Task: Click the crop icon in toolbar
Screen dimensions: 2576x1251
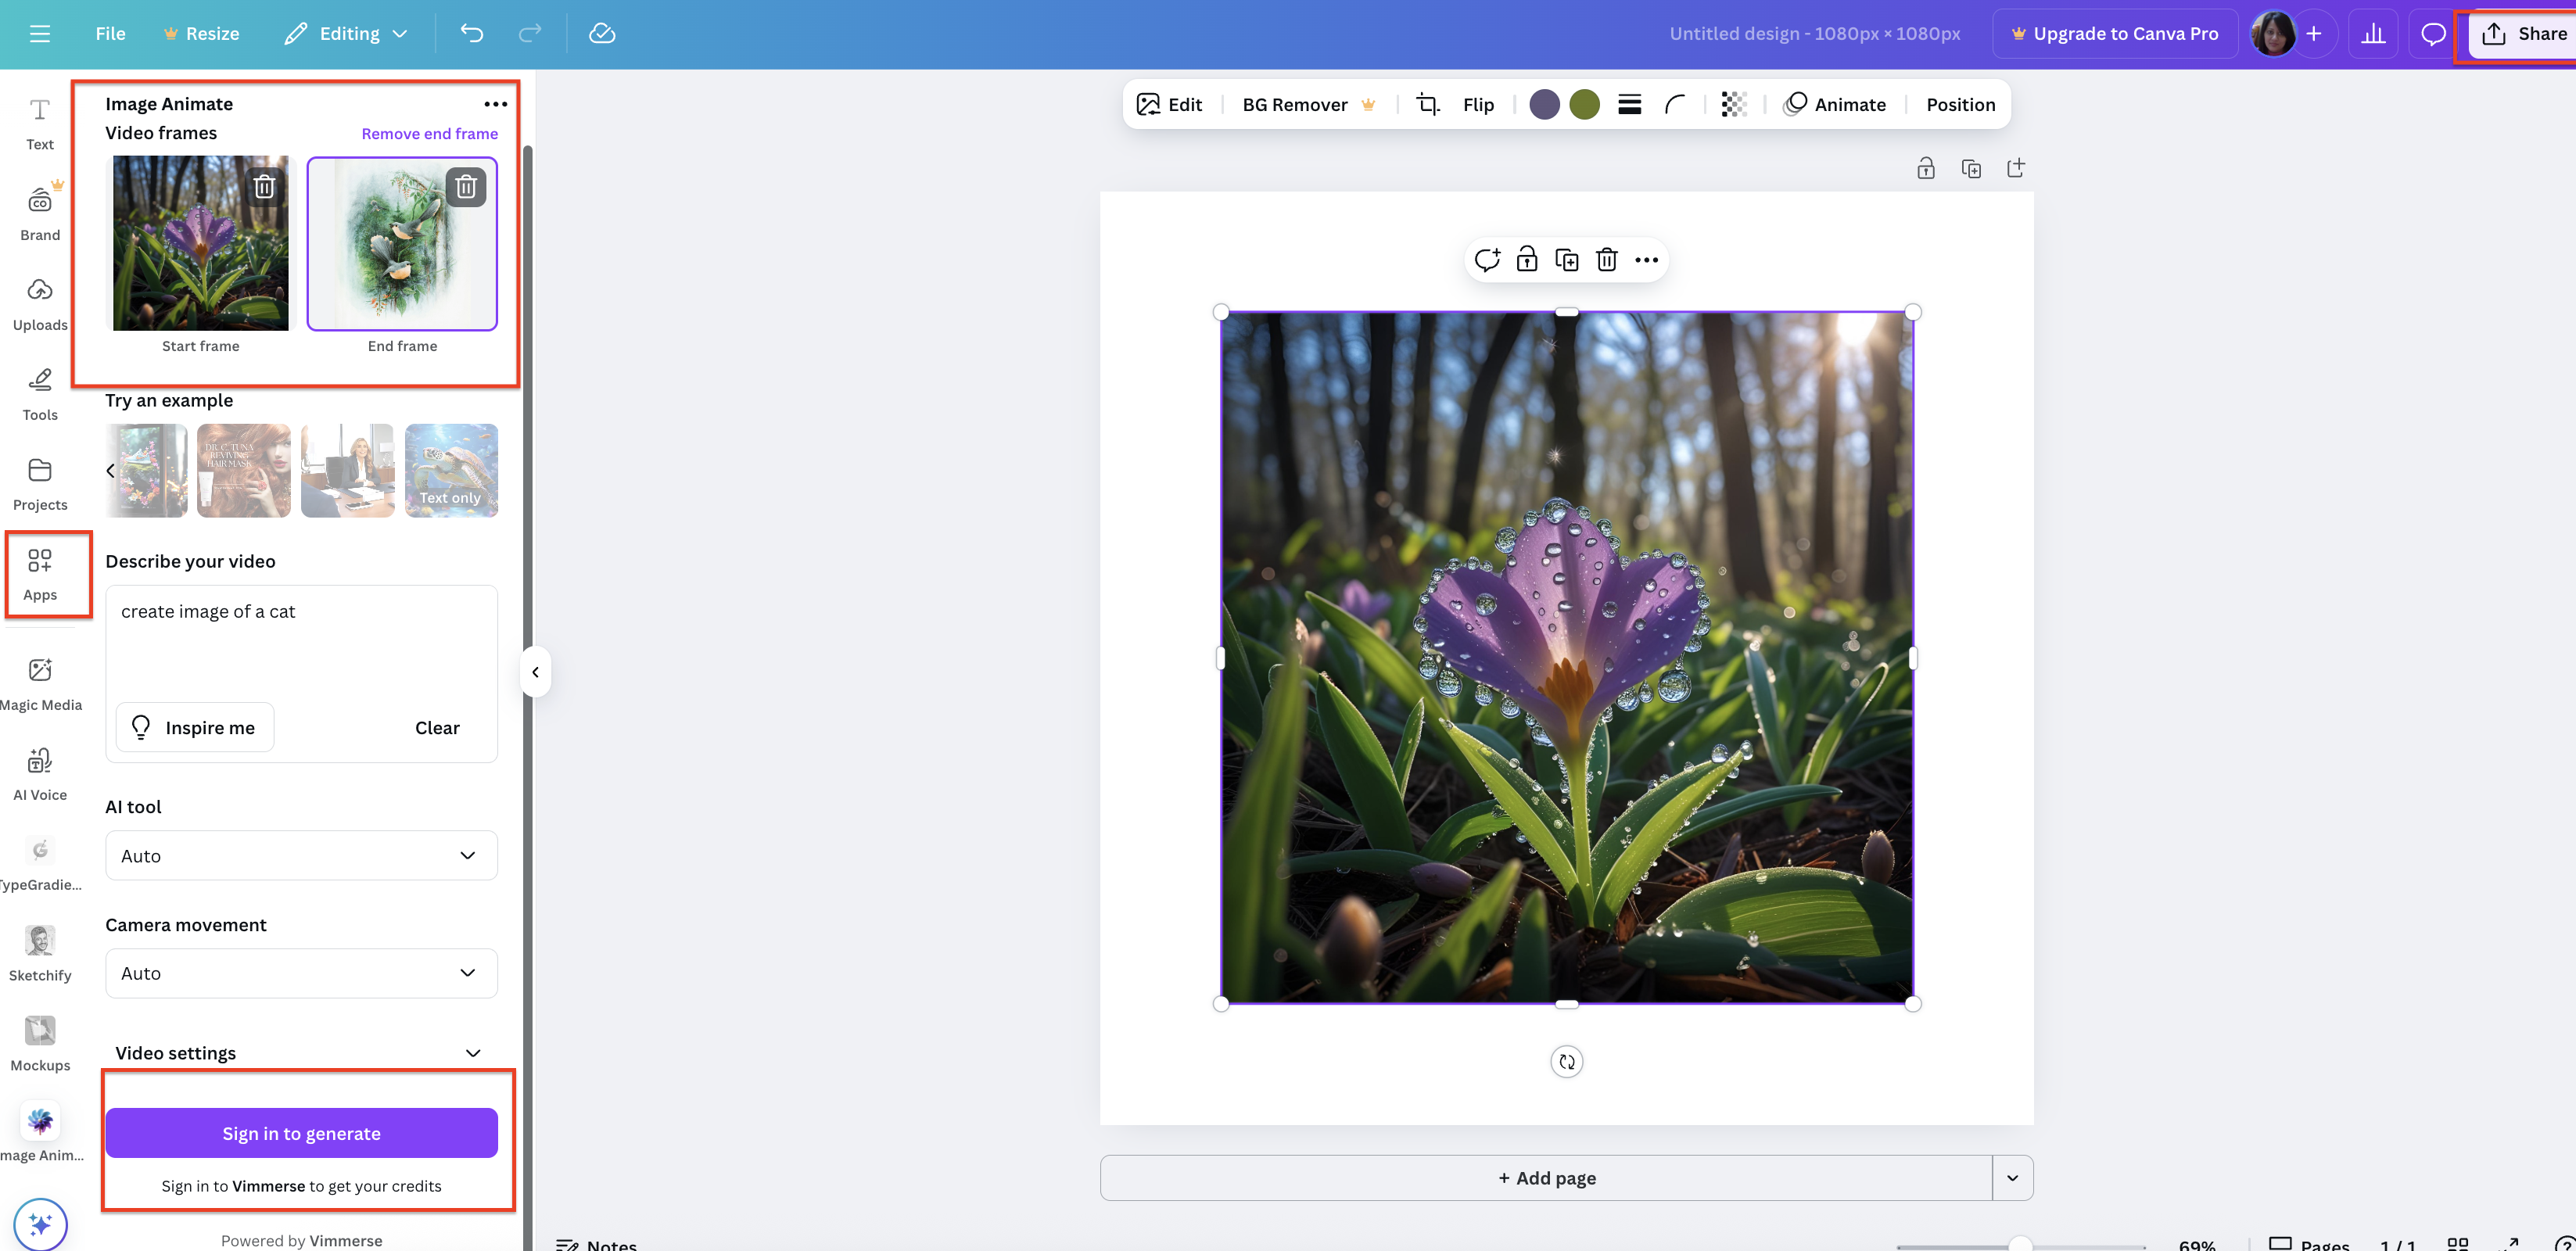Action: (1428, 104)
